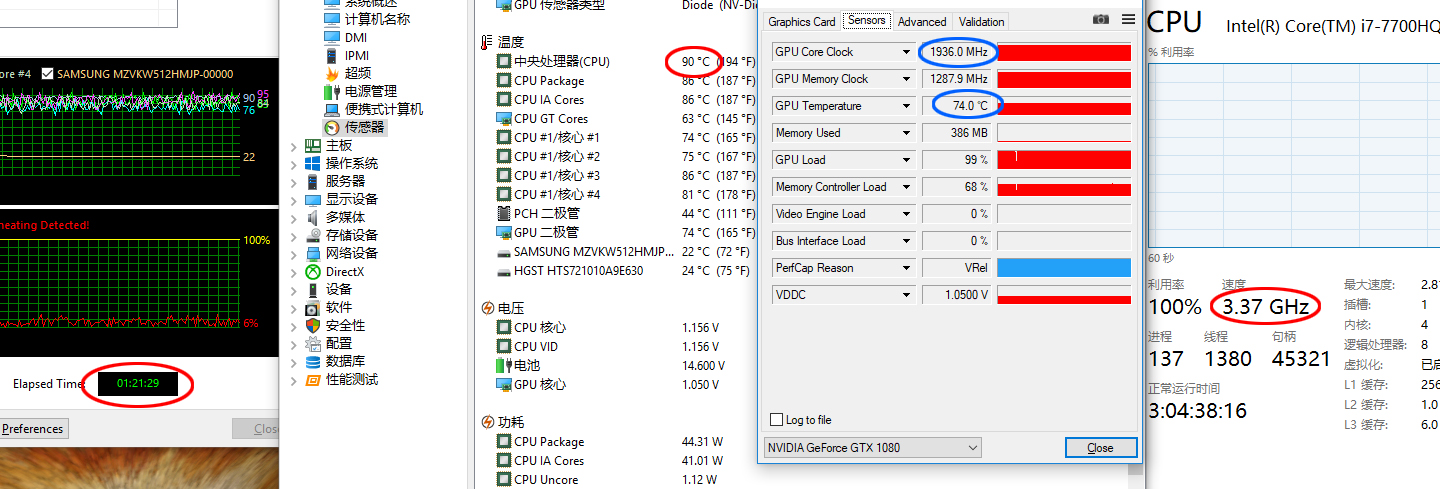Open the Video Engine Load dropdown
The height and width of the screenshot is (489, 1440).
[x=907, y=214]
